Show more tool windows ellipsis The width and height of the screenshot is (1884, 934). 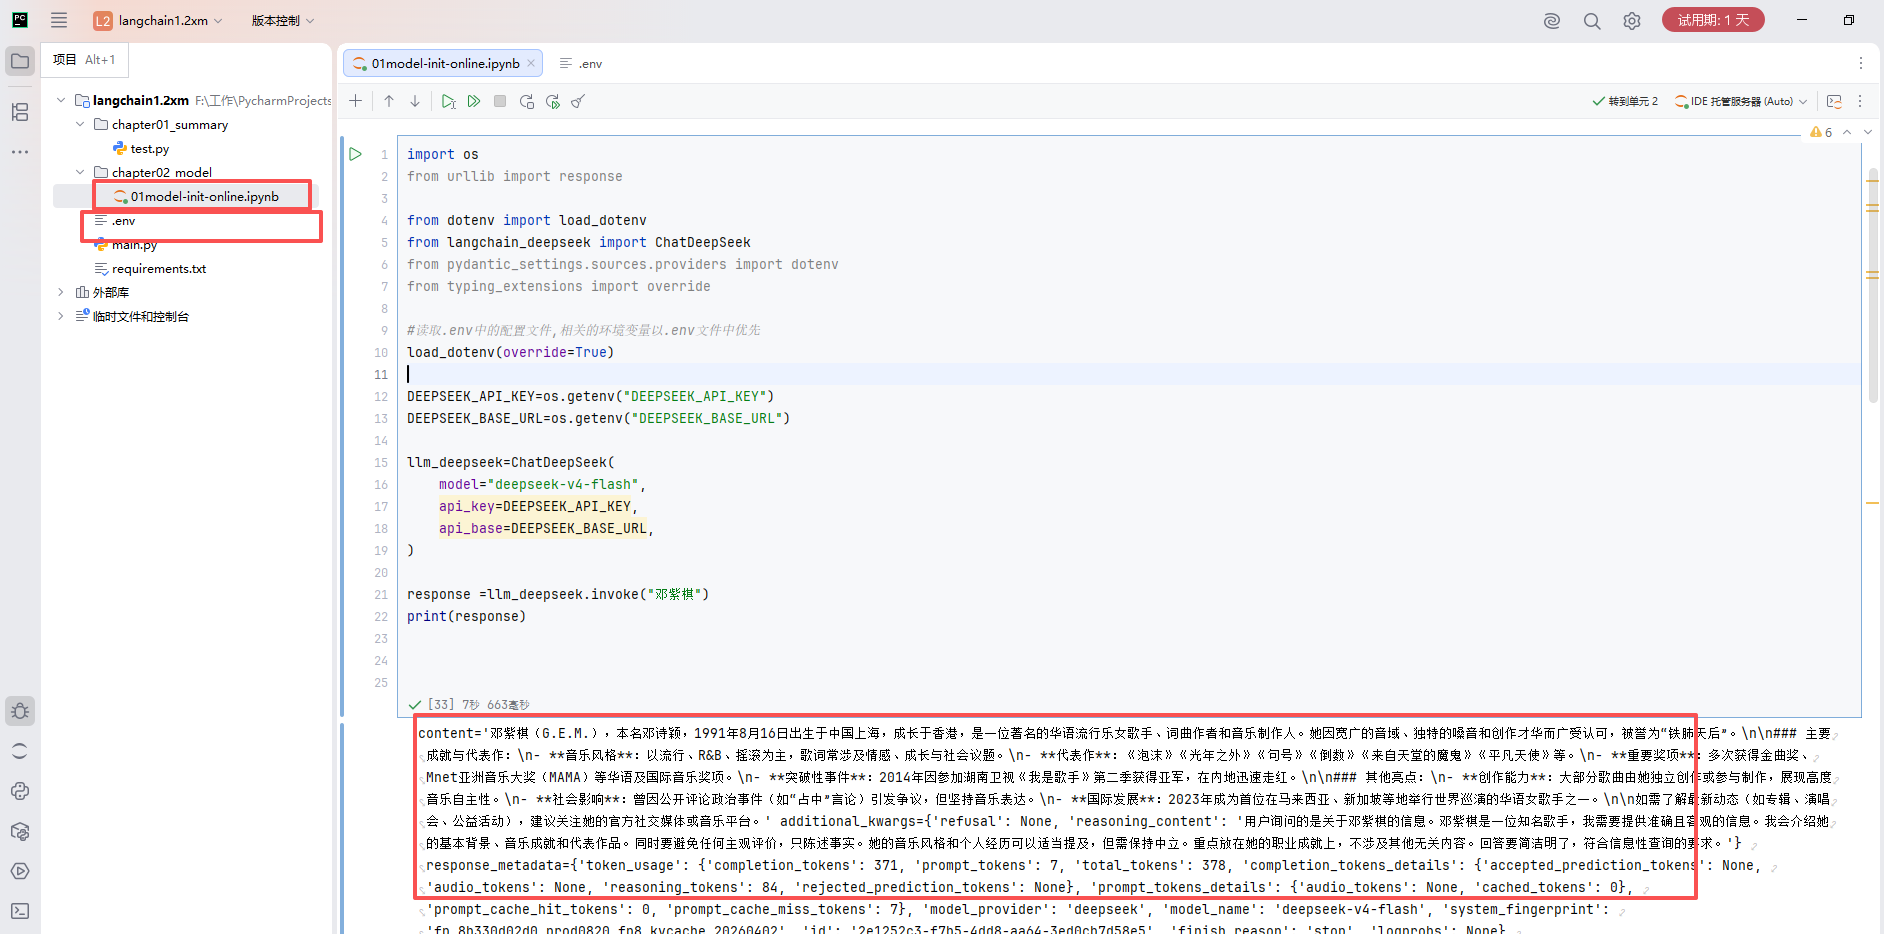[20, 152]
